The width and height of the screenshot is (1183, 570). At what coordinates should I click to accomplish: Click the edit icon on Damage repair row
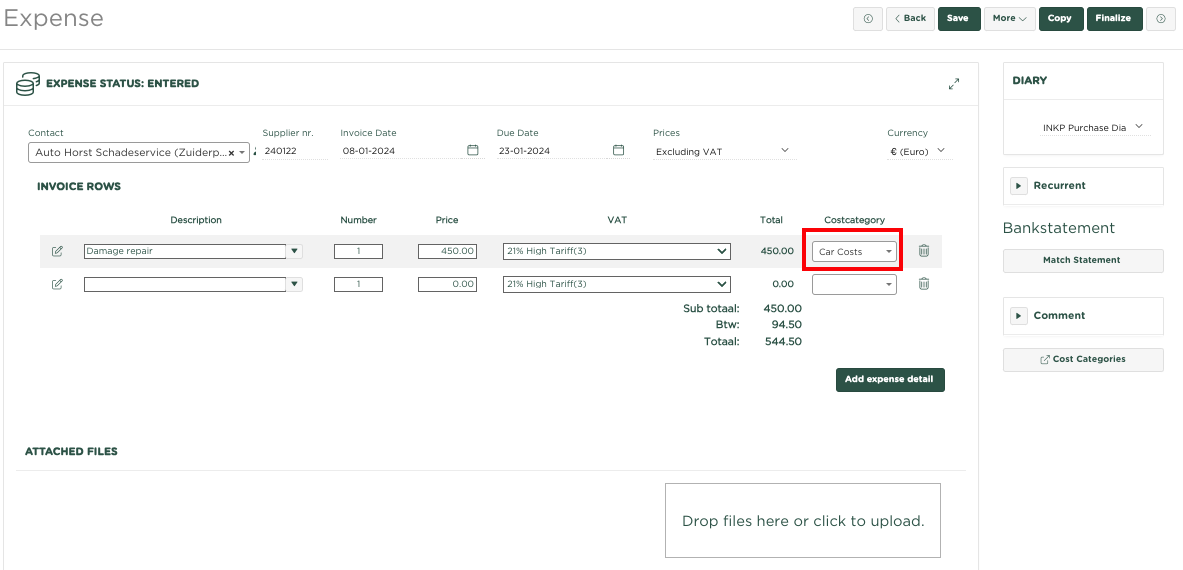(57, 251)
